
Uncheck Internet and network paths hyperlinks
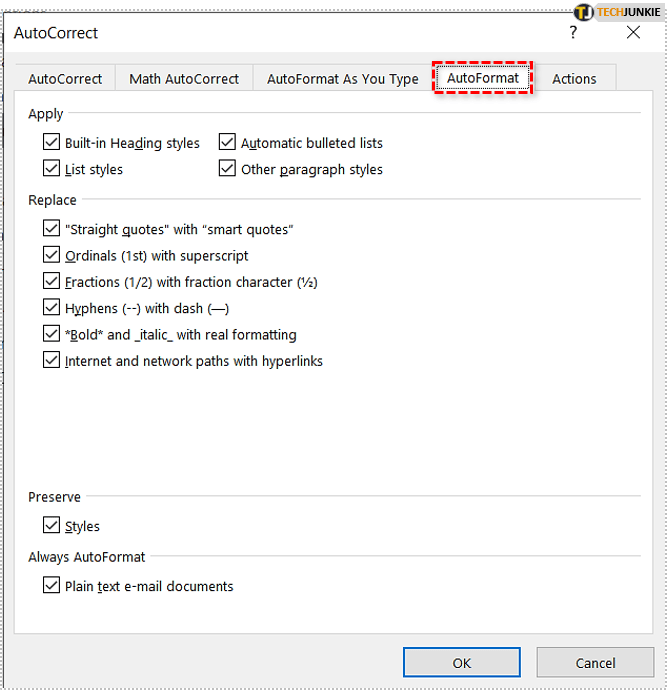(x=52, y=360)
